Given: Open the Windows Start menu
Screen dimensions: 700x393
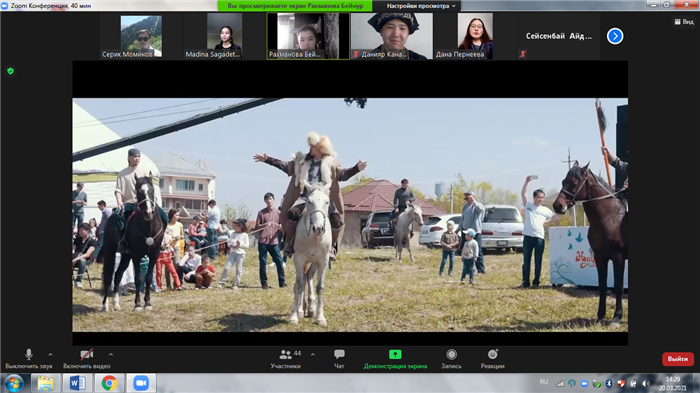Looking at the screenshot, I should [14, 383].
